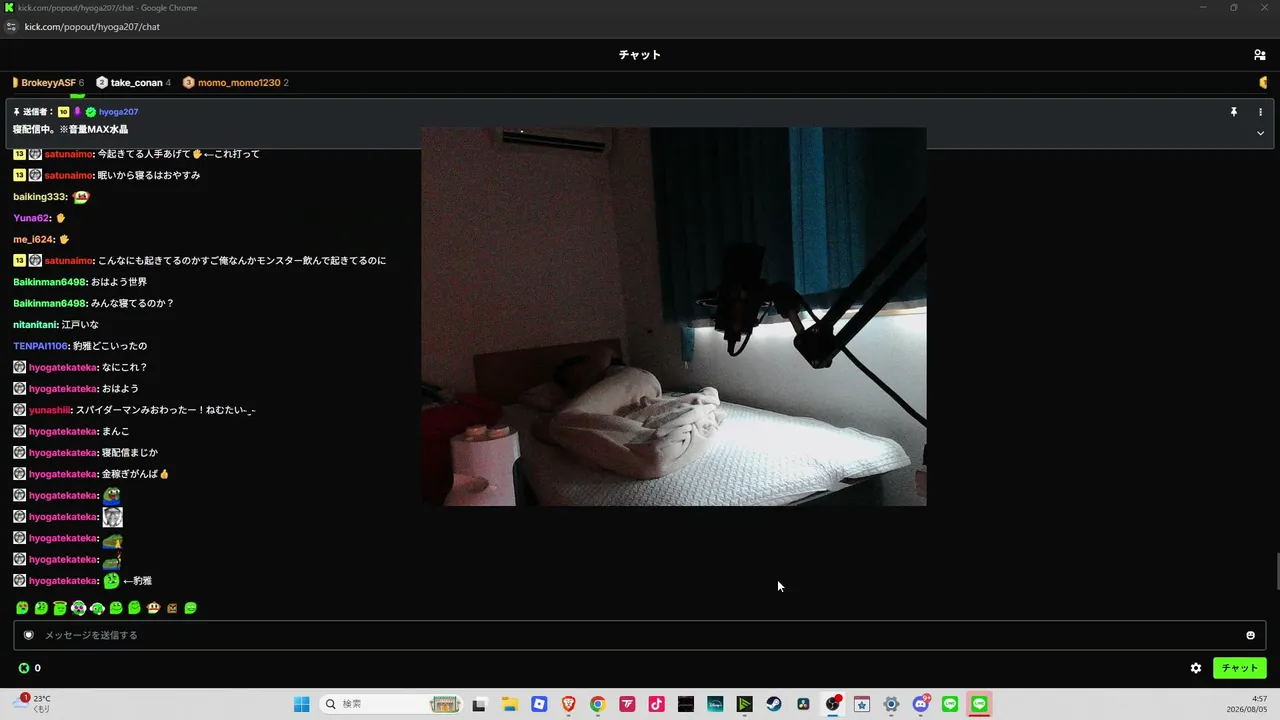Expand the pinned message chevron
1280x720 pixels.
click(1260, 133)
